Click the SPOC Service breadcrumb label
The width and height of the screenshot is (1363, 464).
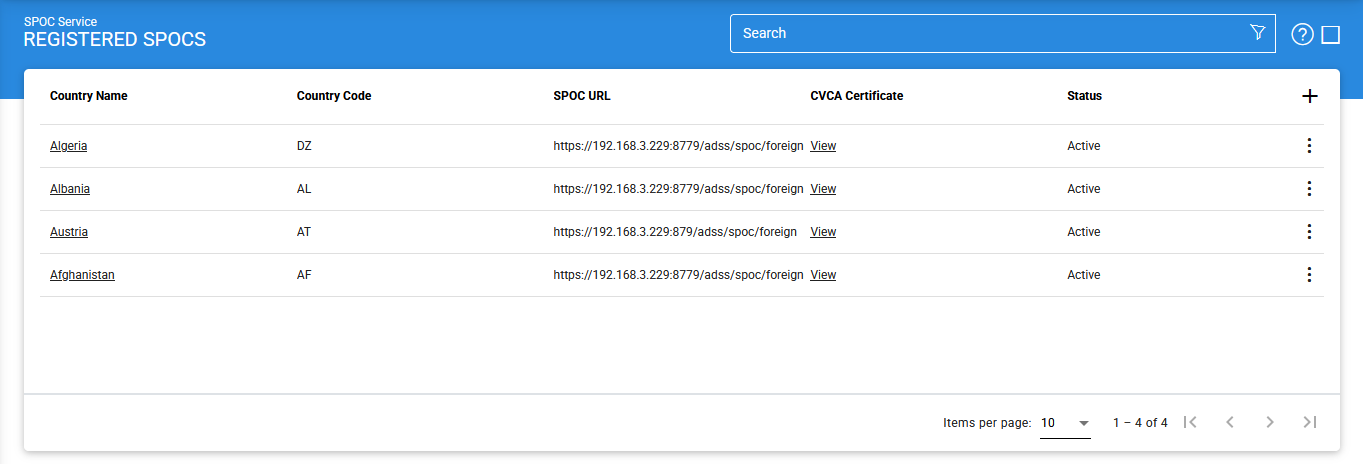click(61, 21)
